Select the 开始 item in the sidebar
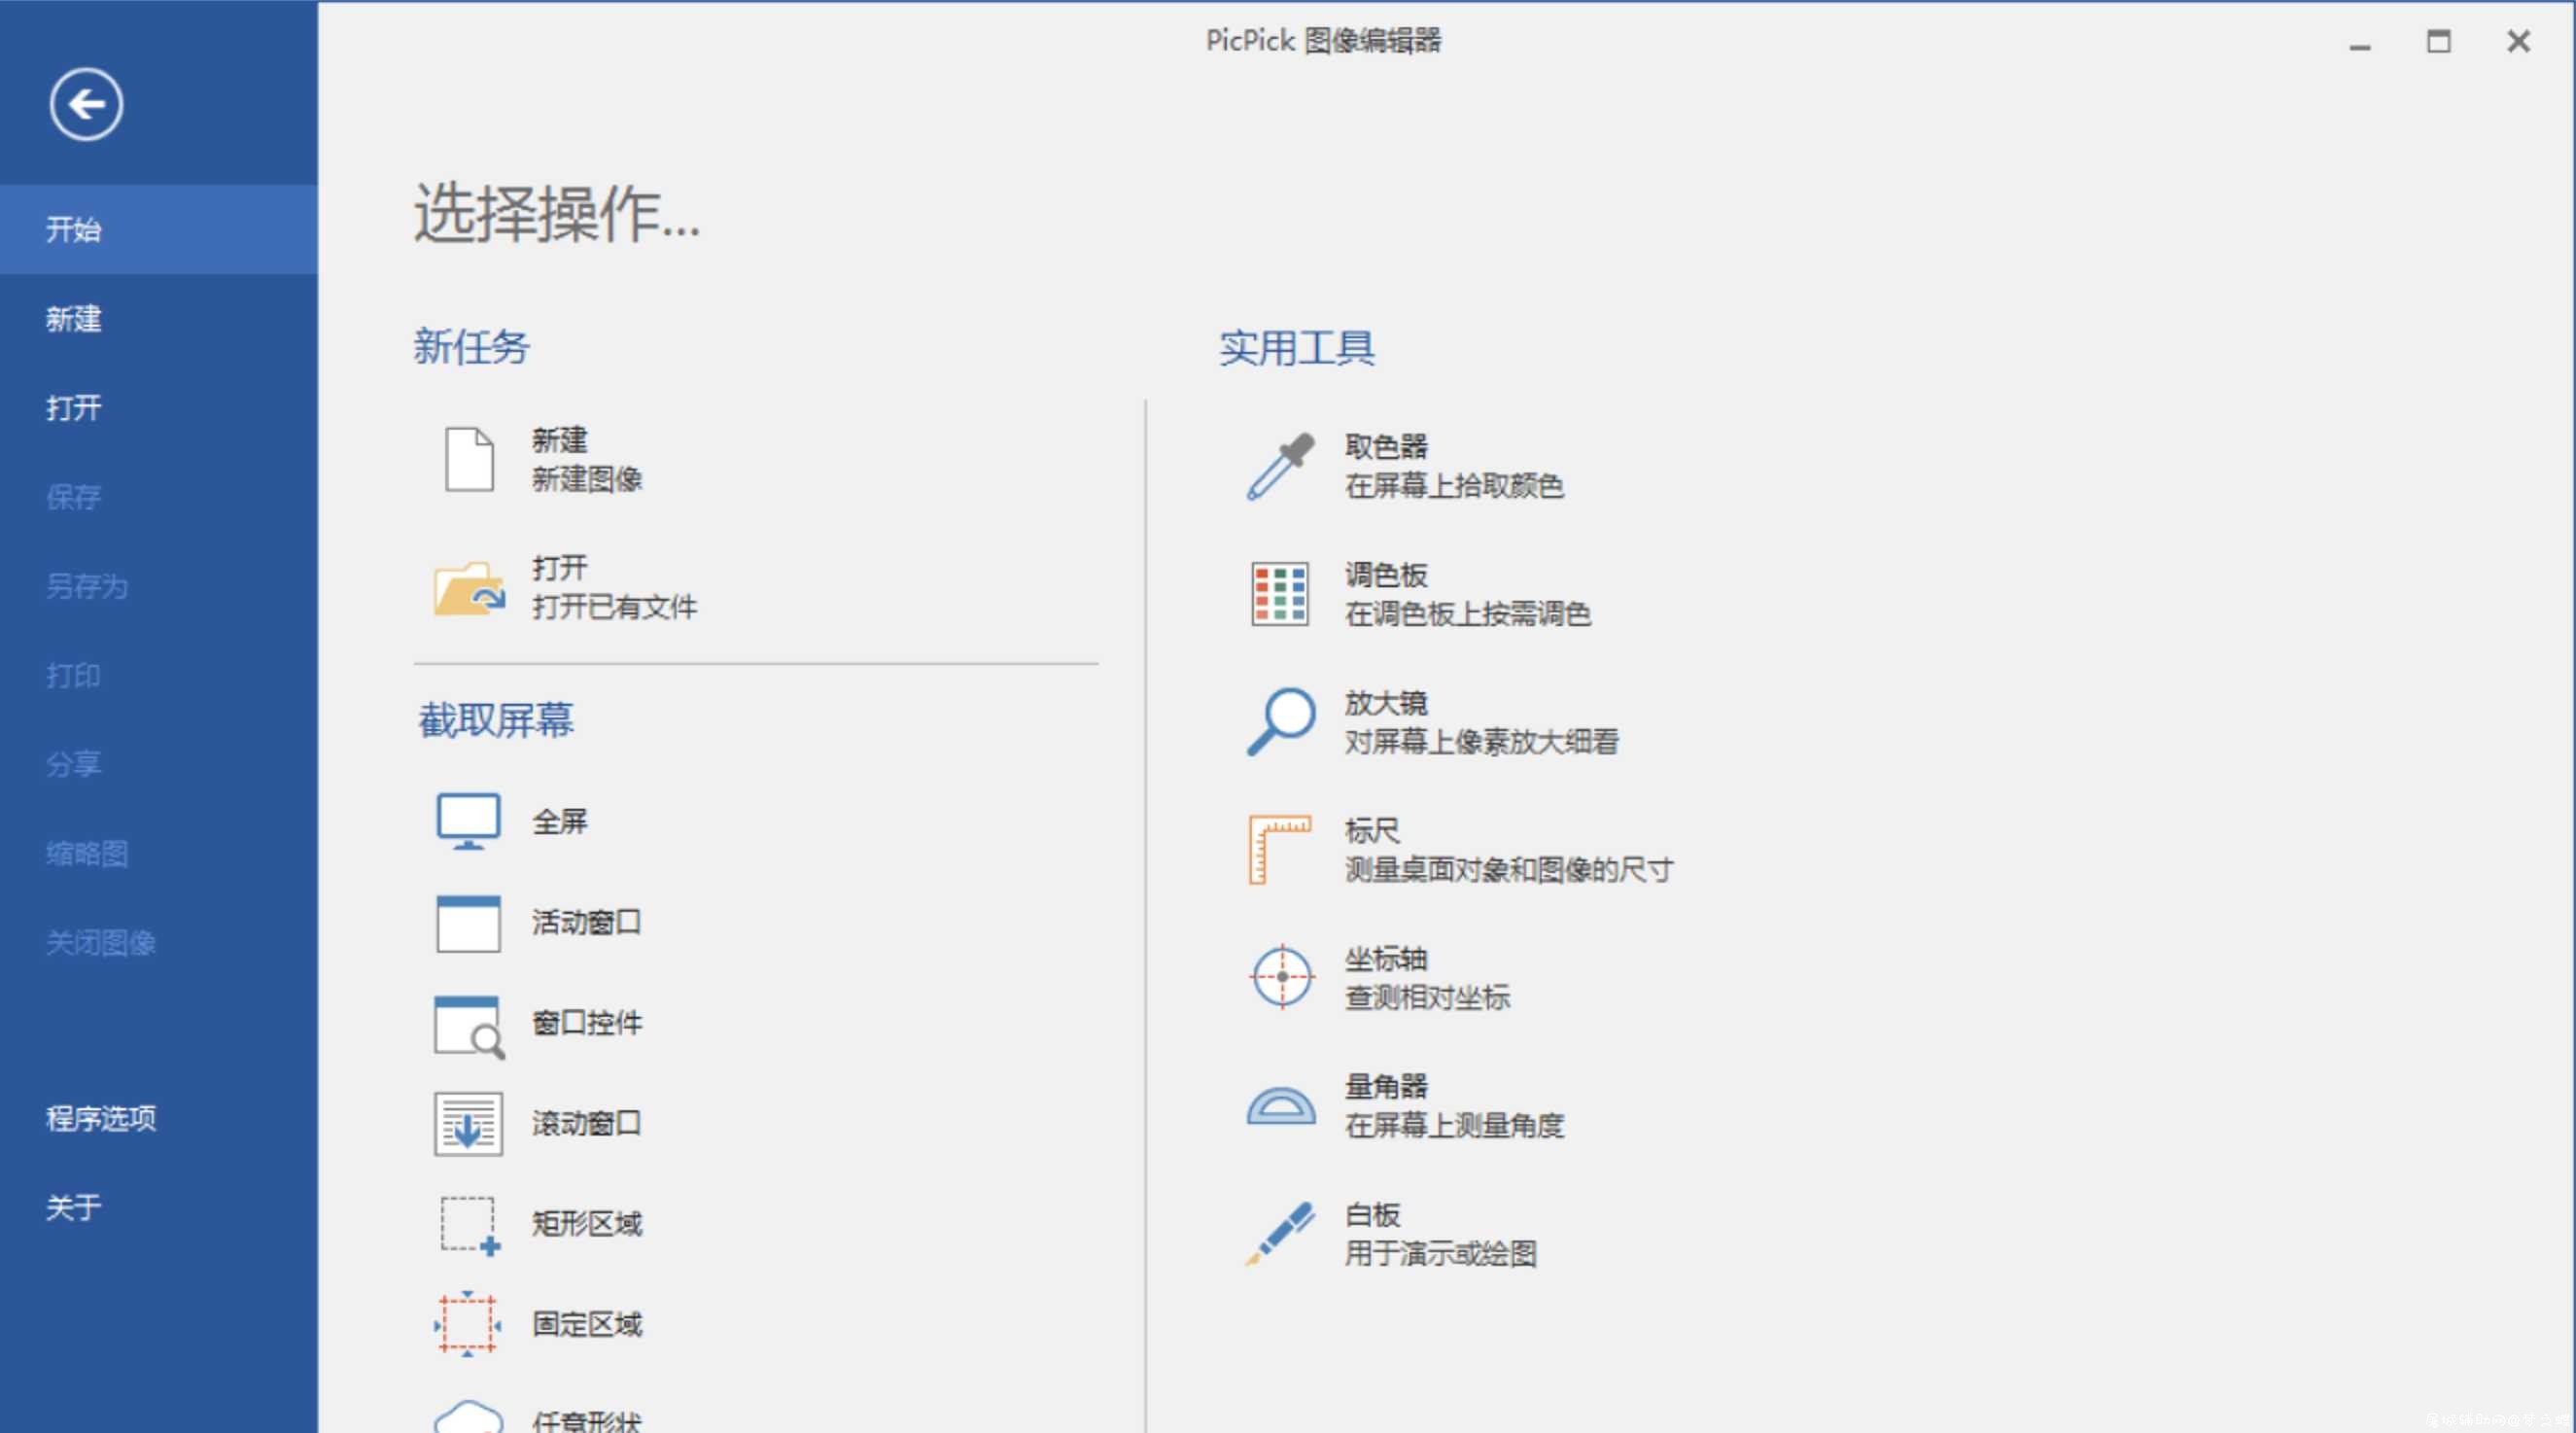 coord(159,229)
